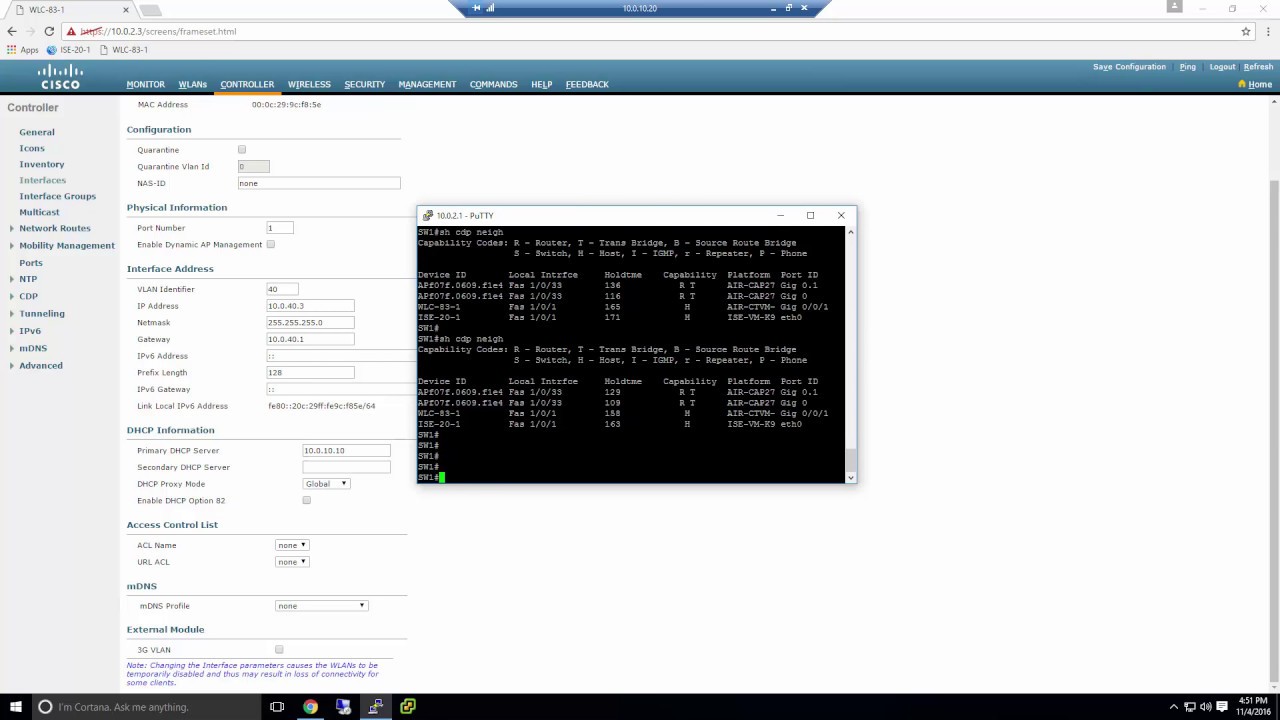The image size is (1280, 720).
Task: Open the ACL Name dropdown
Action: click(x=292, y=545)
